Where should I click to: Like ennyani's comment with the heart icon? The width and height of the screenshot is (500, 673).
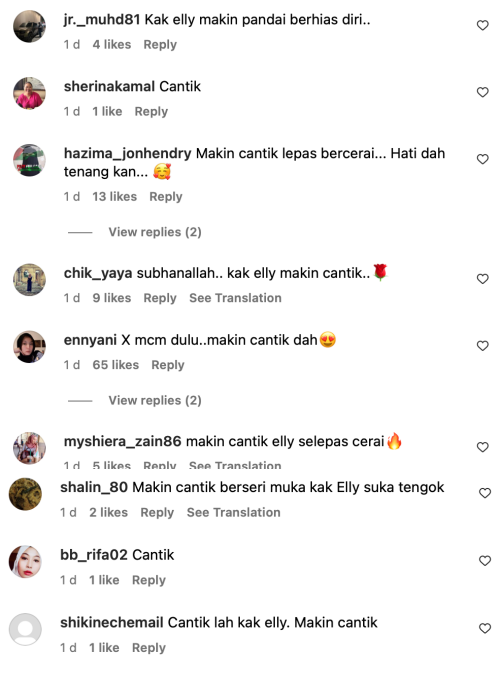[482, 346]
